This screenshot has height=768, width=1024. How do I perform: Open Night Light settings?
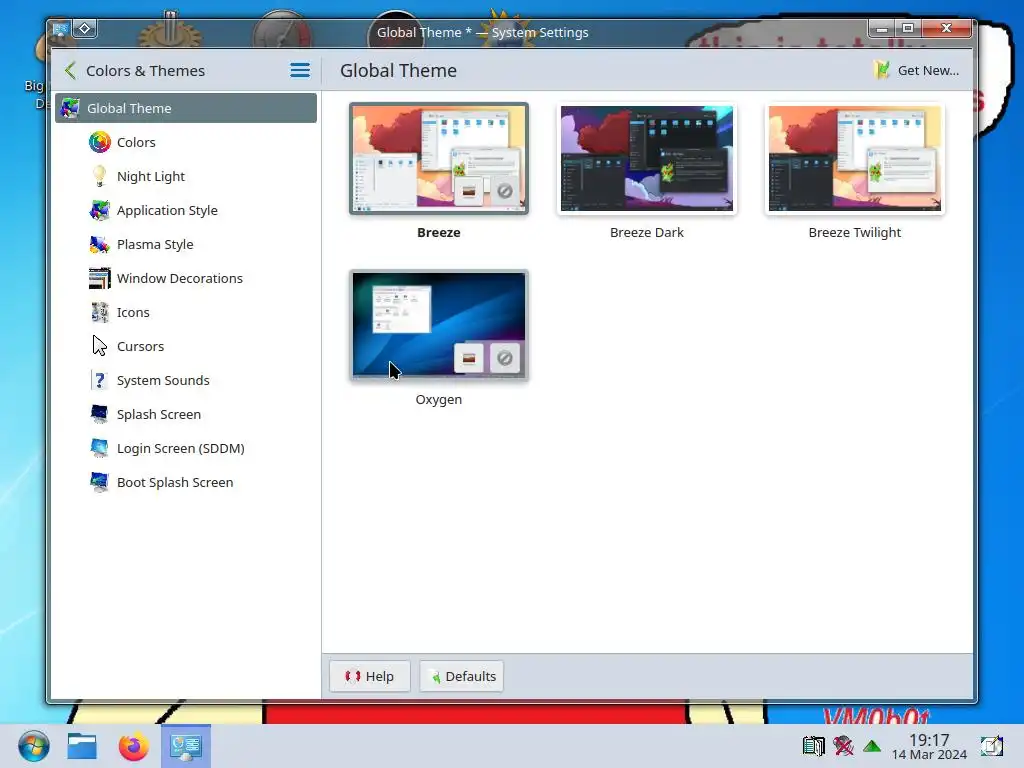tap(186, 176)
